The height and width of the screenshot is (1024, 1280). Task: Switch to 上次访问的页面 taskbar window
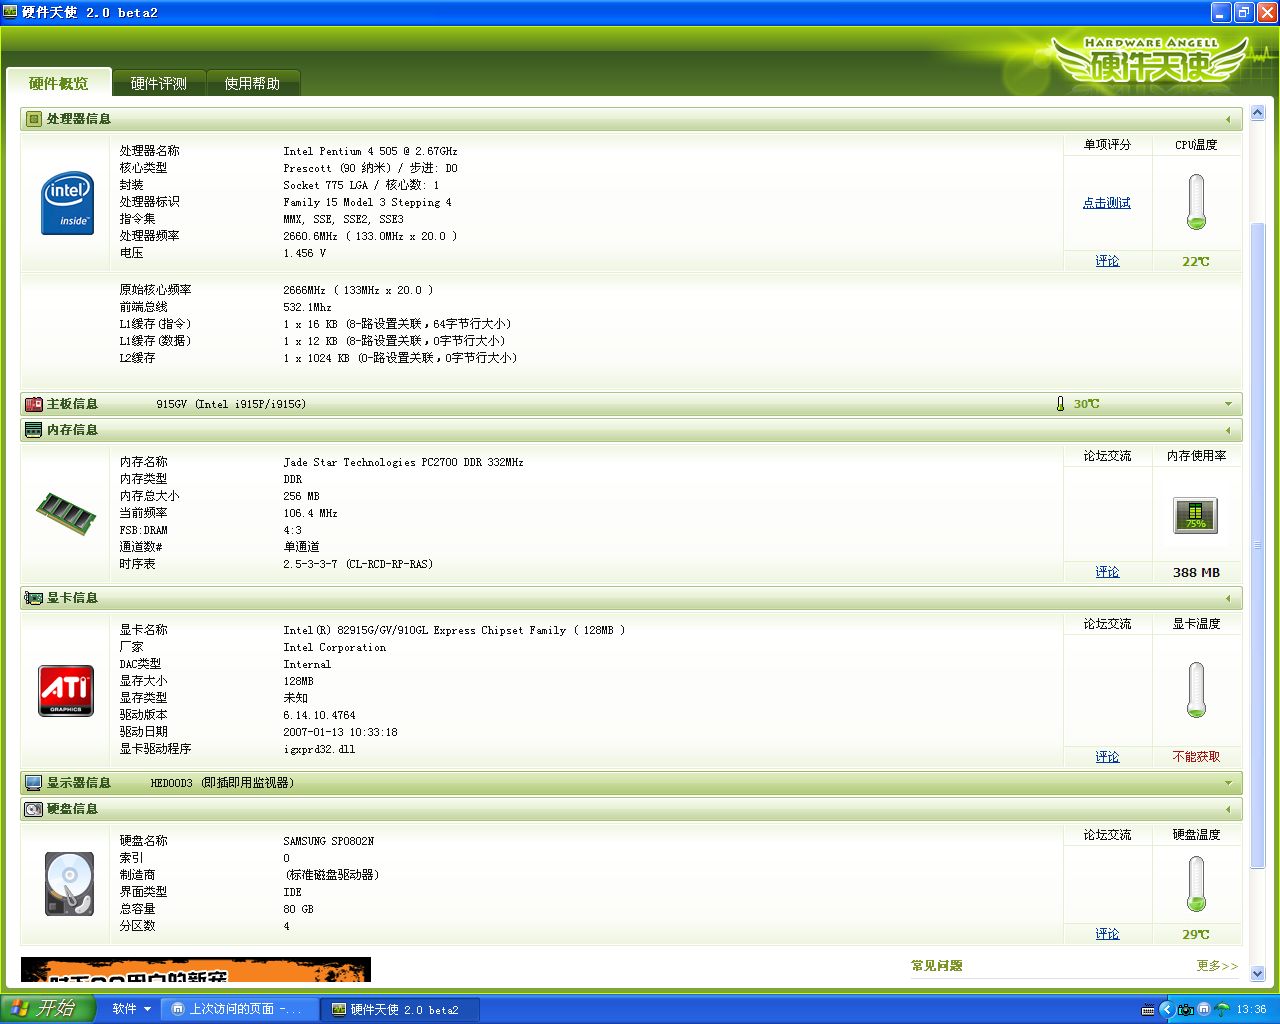point(239,1009)
